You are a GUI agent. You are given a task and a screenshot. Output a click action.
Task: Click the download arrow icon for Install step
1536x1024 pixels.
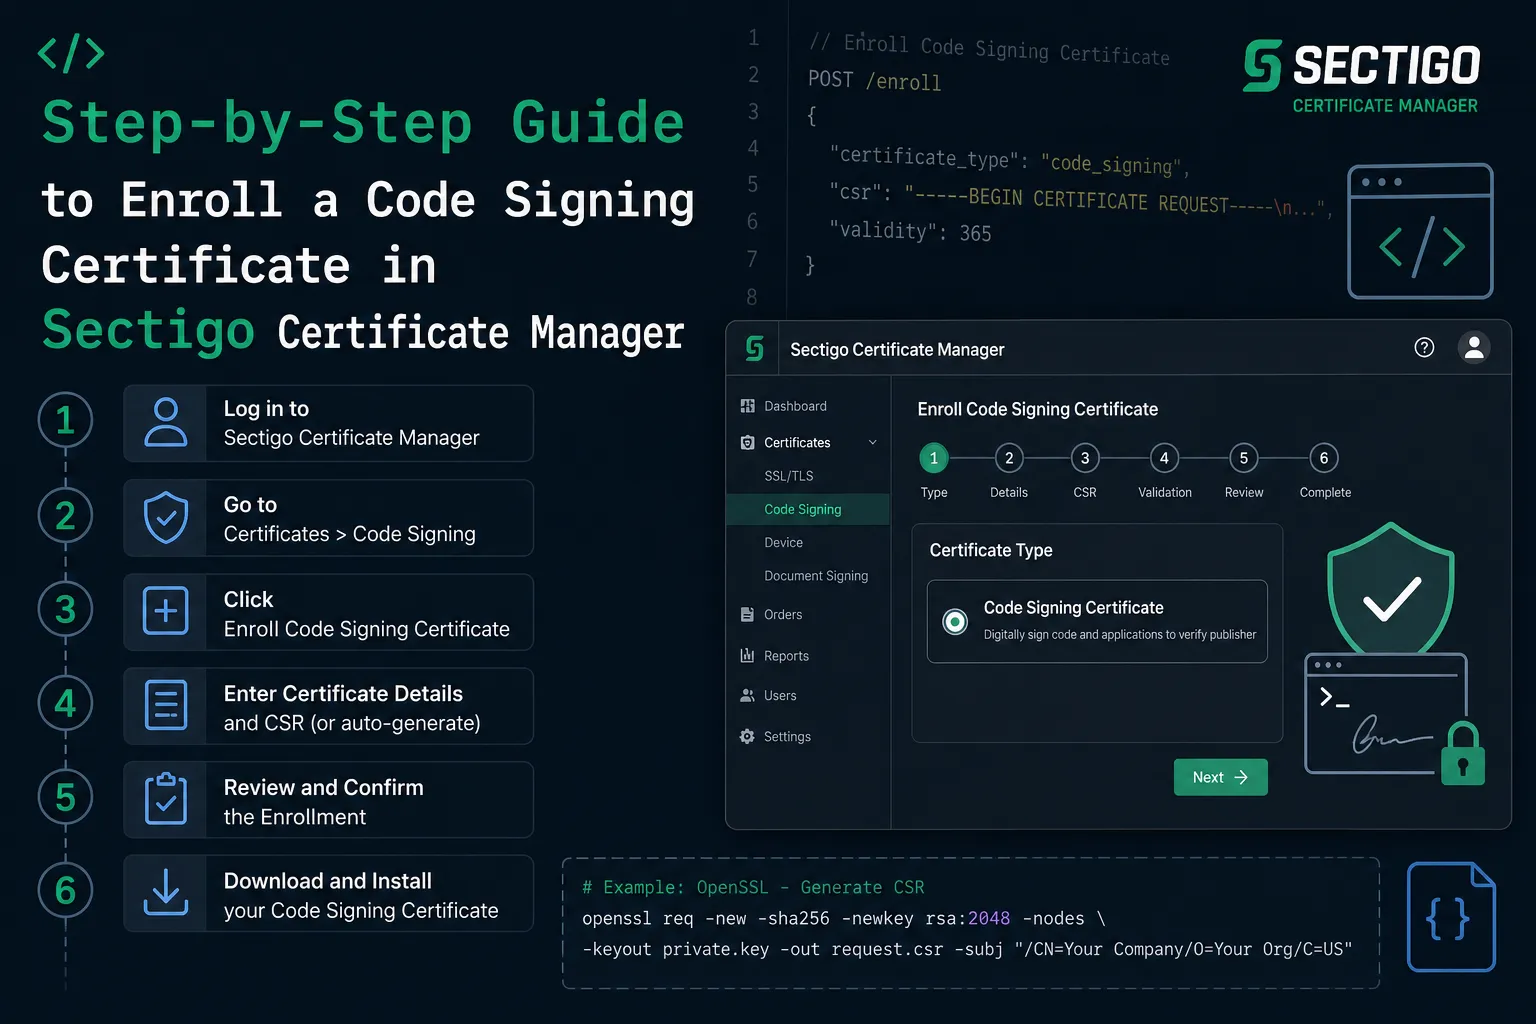tap(166, 892)
